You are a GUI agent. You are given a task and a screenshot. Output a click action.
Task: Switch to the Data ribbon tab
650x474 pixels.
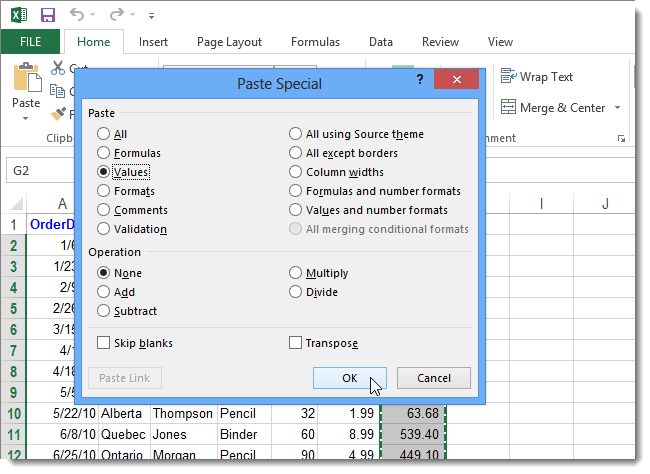tap(380, 42)
